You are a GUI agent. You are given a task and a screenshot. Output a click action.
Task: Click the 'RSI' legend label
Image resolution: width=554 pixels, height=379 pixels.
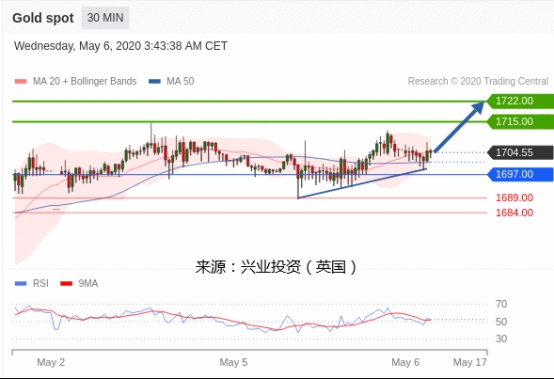pyautogui.click(x=41, y=283)
